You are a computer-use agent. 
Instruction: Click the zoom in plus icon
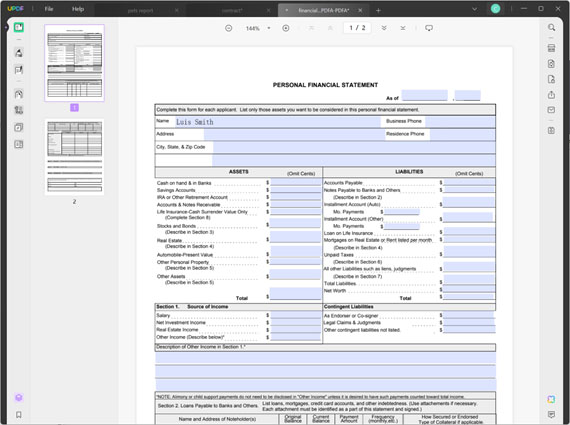click(286, 28)
